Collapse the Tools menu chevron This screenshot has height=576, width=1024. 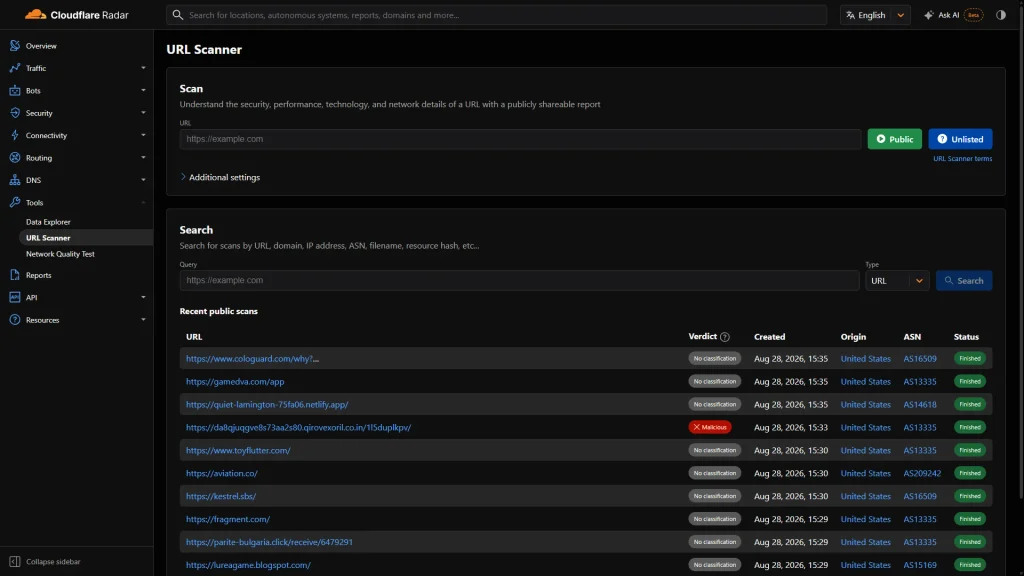coord(143,202)
